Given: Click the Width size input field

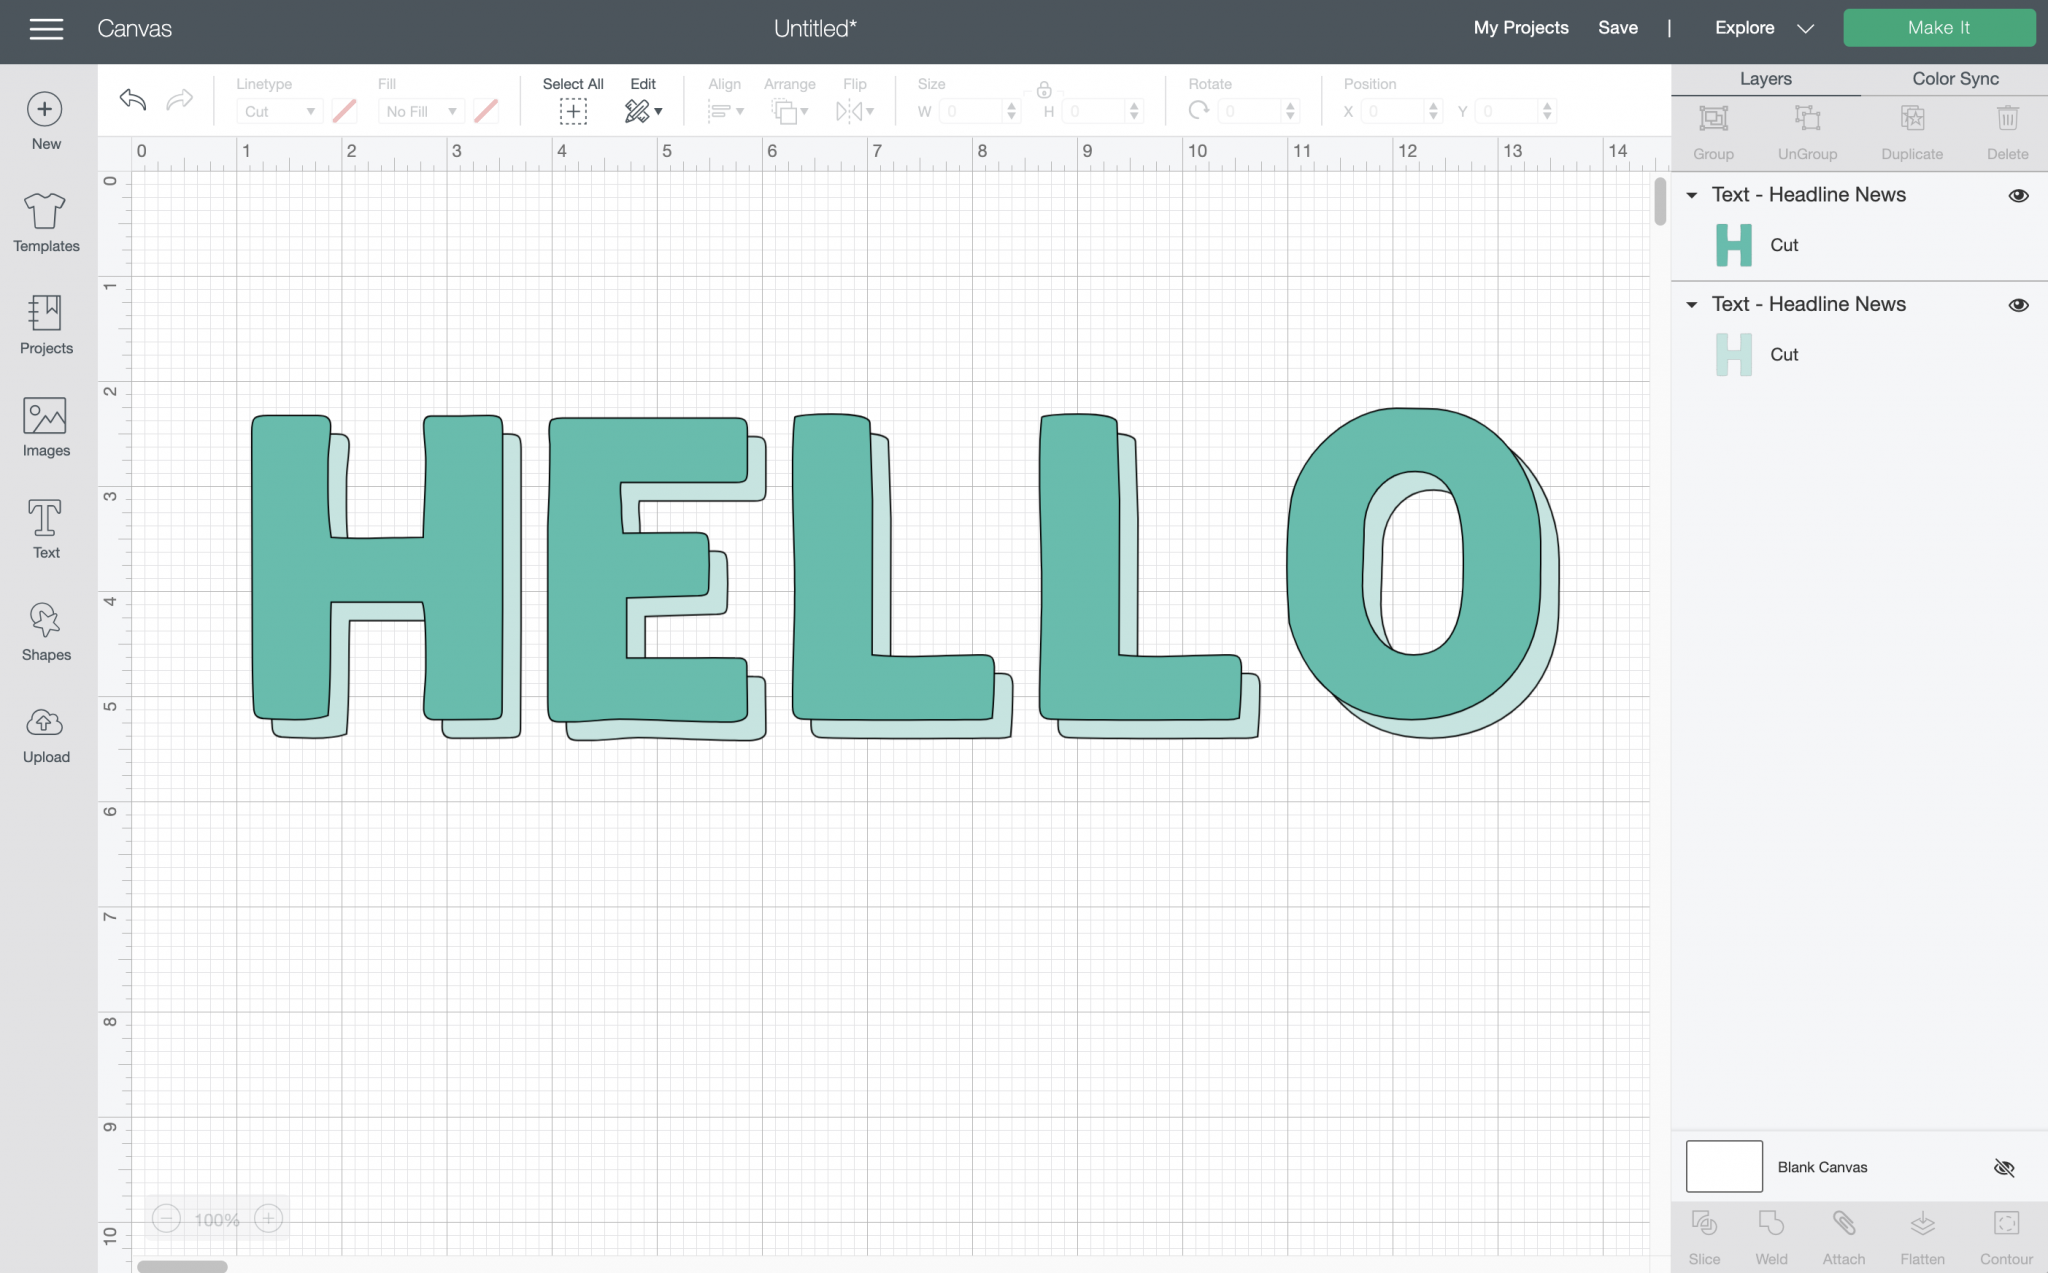Looking at the screenshot, I should 972,111.
